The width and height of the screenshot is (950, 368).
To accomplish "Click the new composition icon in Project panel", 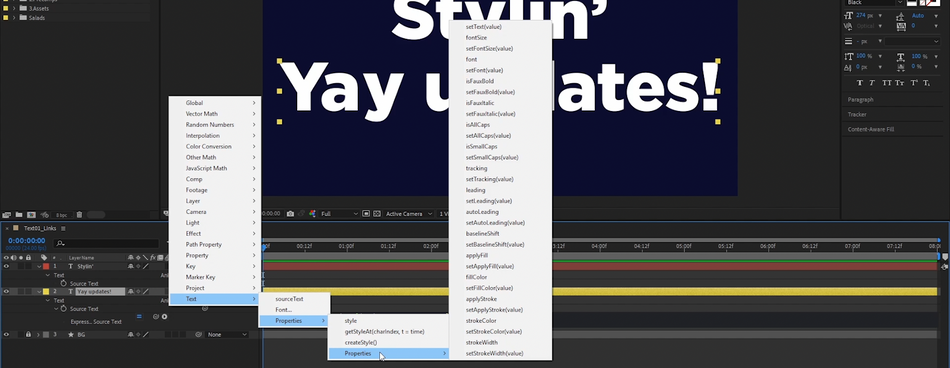I will [32, 215].
